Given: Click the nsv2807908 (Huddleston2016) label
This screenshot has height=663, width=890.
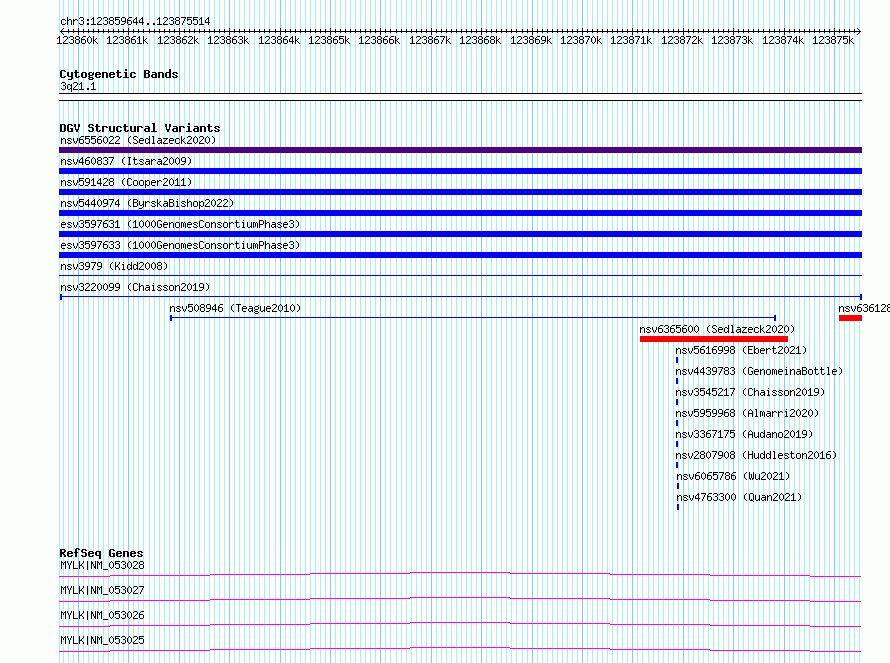Looking at the screenshot, I should (x=756, y=455).
